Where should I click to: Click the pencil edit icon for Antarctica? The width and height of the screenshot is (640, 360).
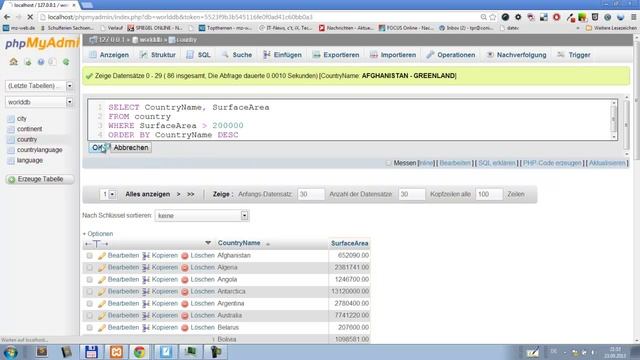(x=102, y=292)
